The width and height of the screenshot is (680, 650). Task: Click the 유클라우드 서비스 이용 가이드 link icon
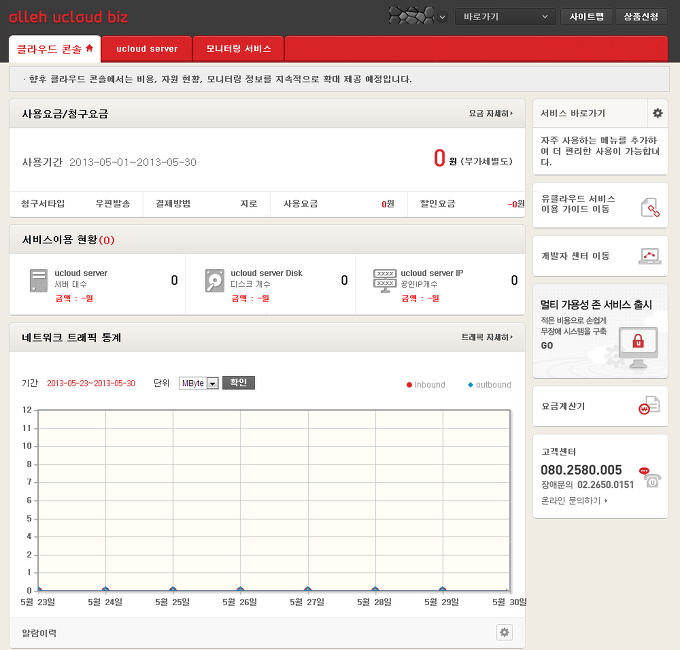[650, 207]
